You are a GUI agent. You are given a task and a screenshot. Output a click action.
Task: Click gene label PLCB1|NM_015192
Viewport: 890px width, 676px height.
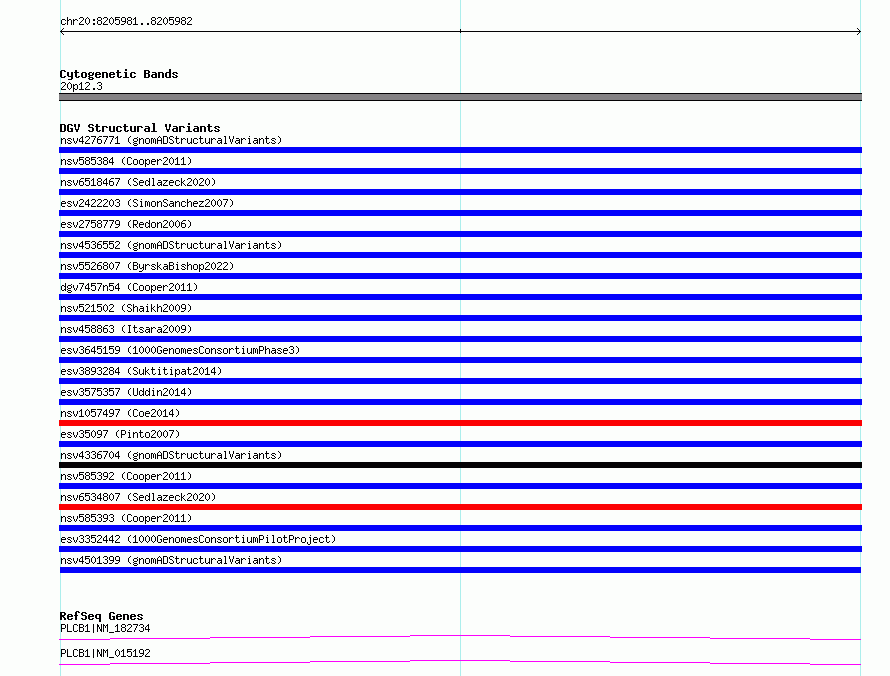(105, 653)
